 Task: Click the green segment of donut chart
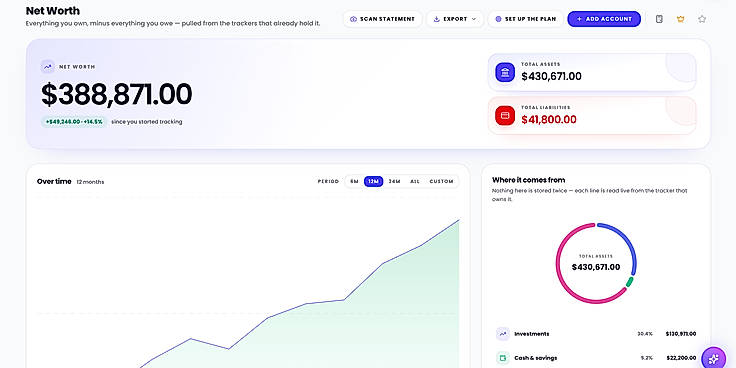click(x=629, y=282)
